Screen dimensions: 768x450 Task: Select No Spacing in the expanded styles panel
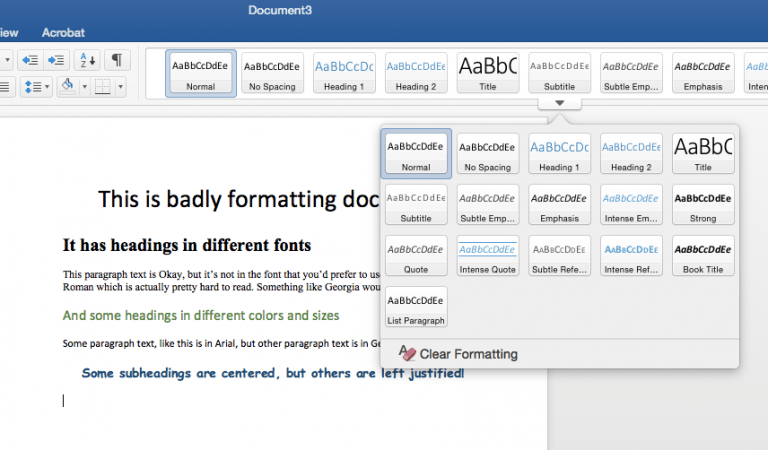click(x=488, y=154)
